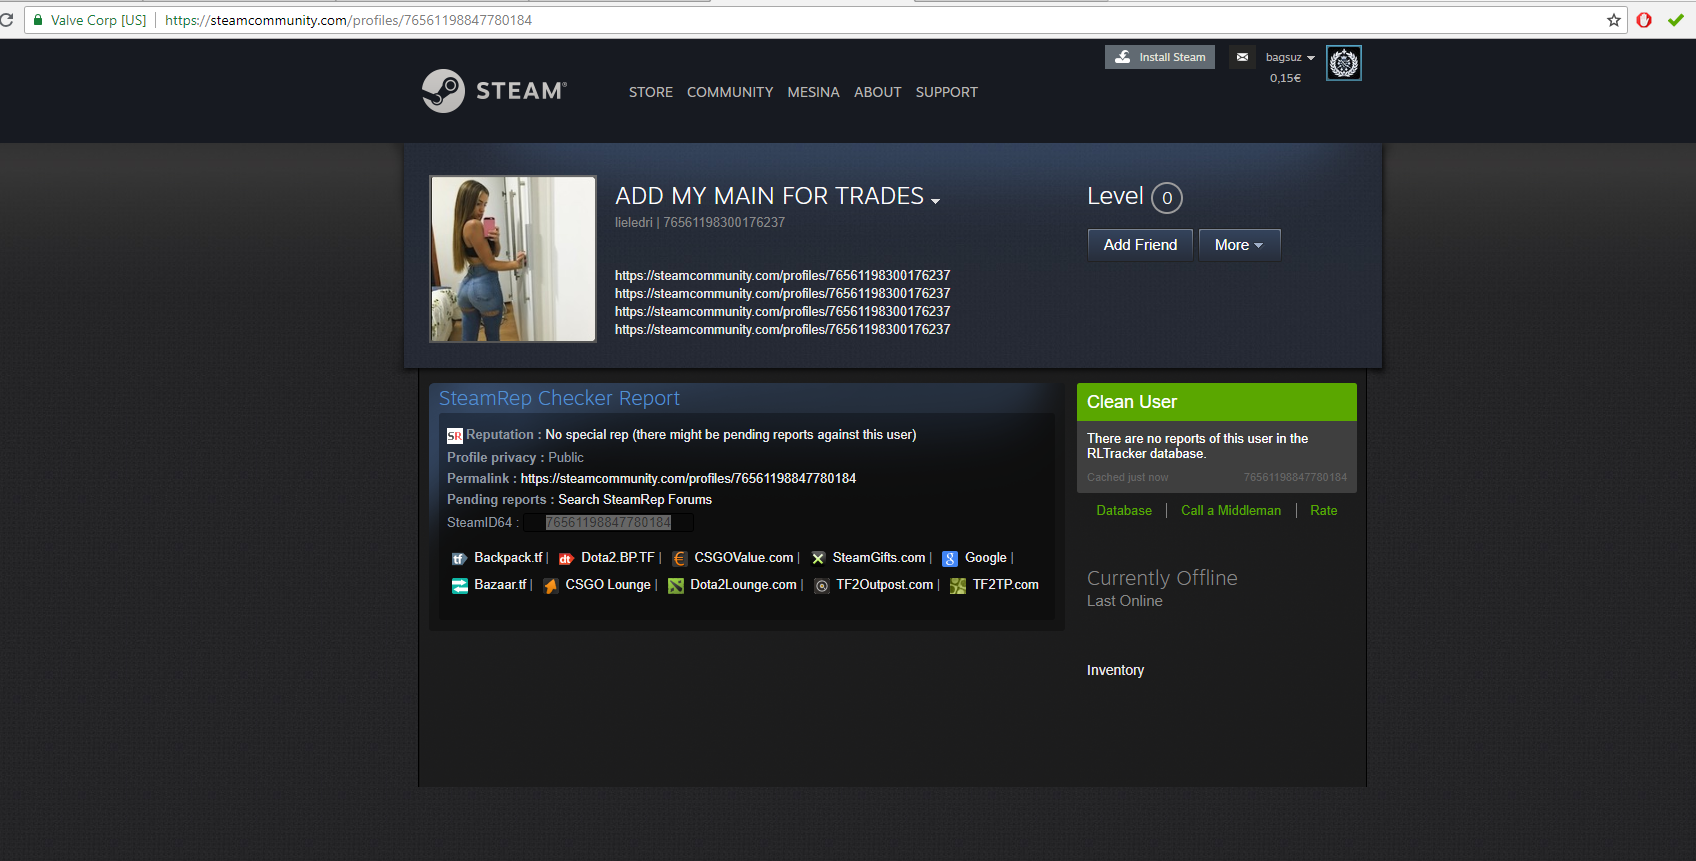This screenshot has width=1696, height=861.
Task: Open the profile avatar photo
Action: click(513, 259)
